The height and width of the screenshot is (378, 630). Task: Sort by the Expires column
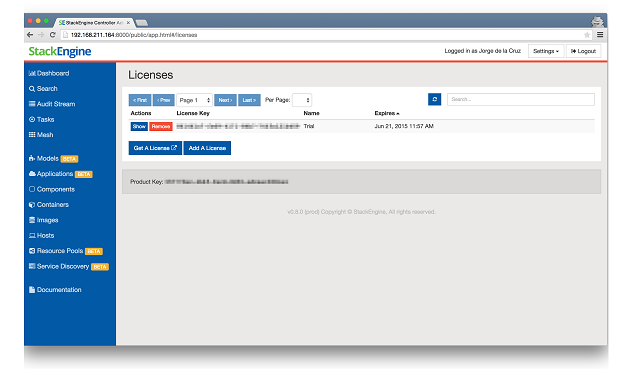point(387,113)
